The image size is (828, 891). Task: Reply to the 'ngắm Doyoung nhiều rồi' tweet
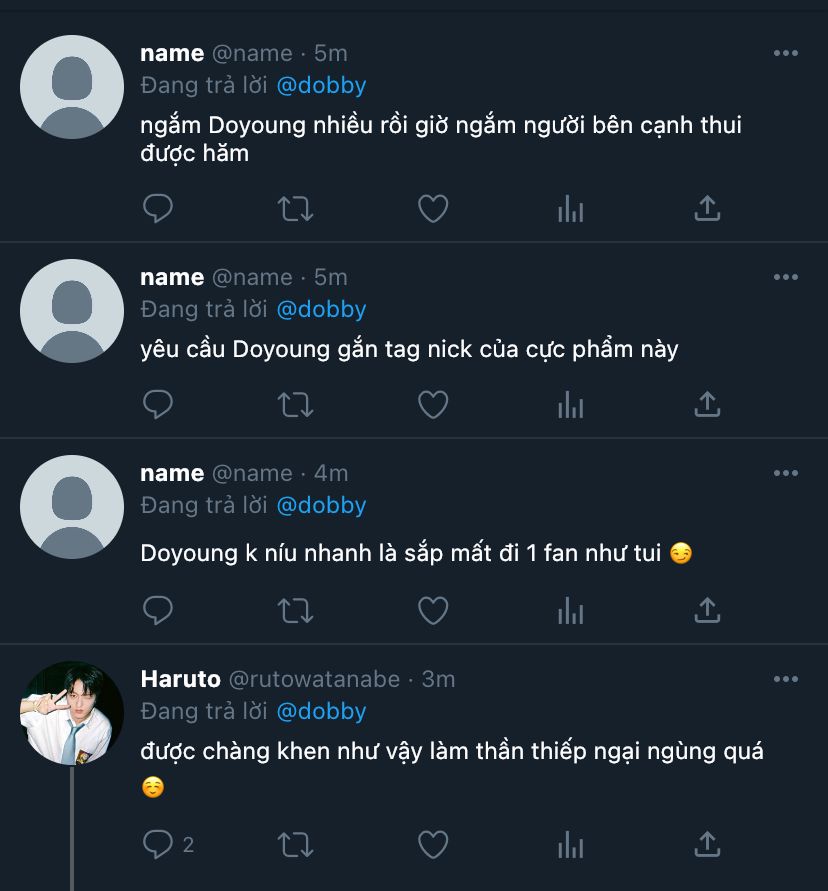(x=158, y=209)
